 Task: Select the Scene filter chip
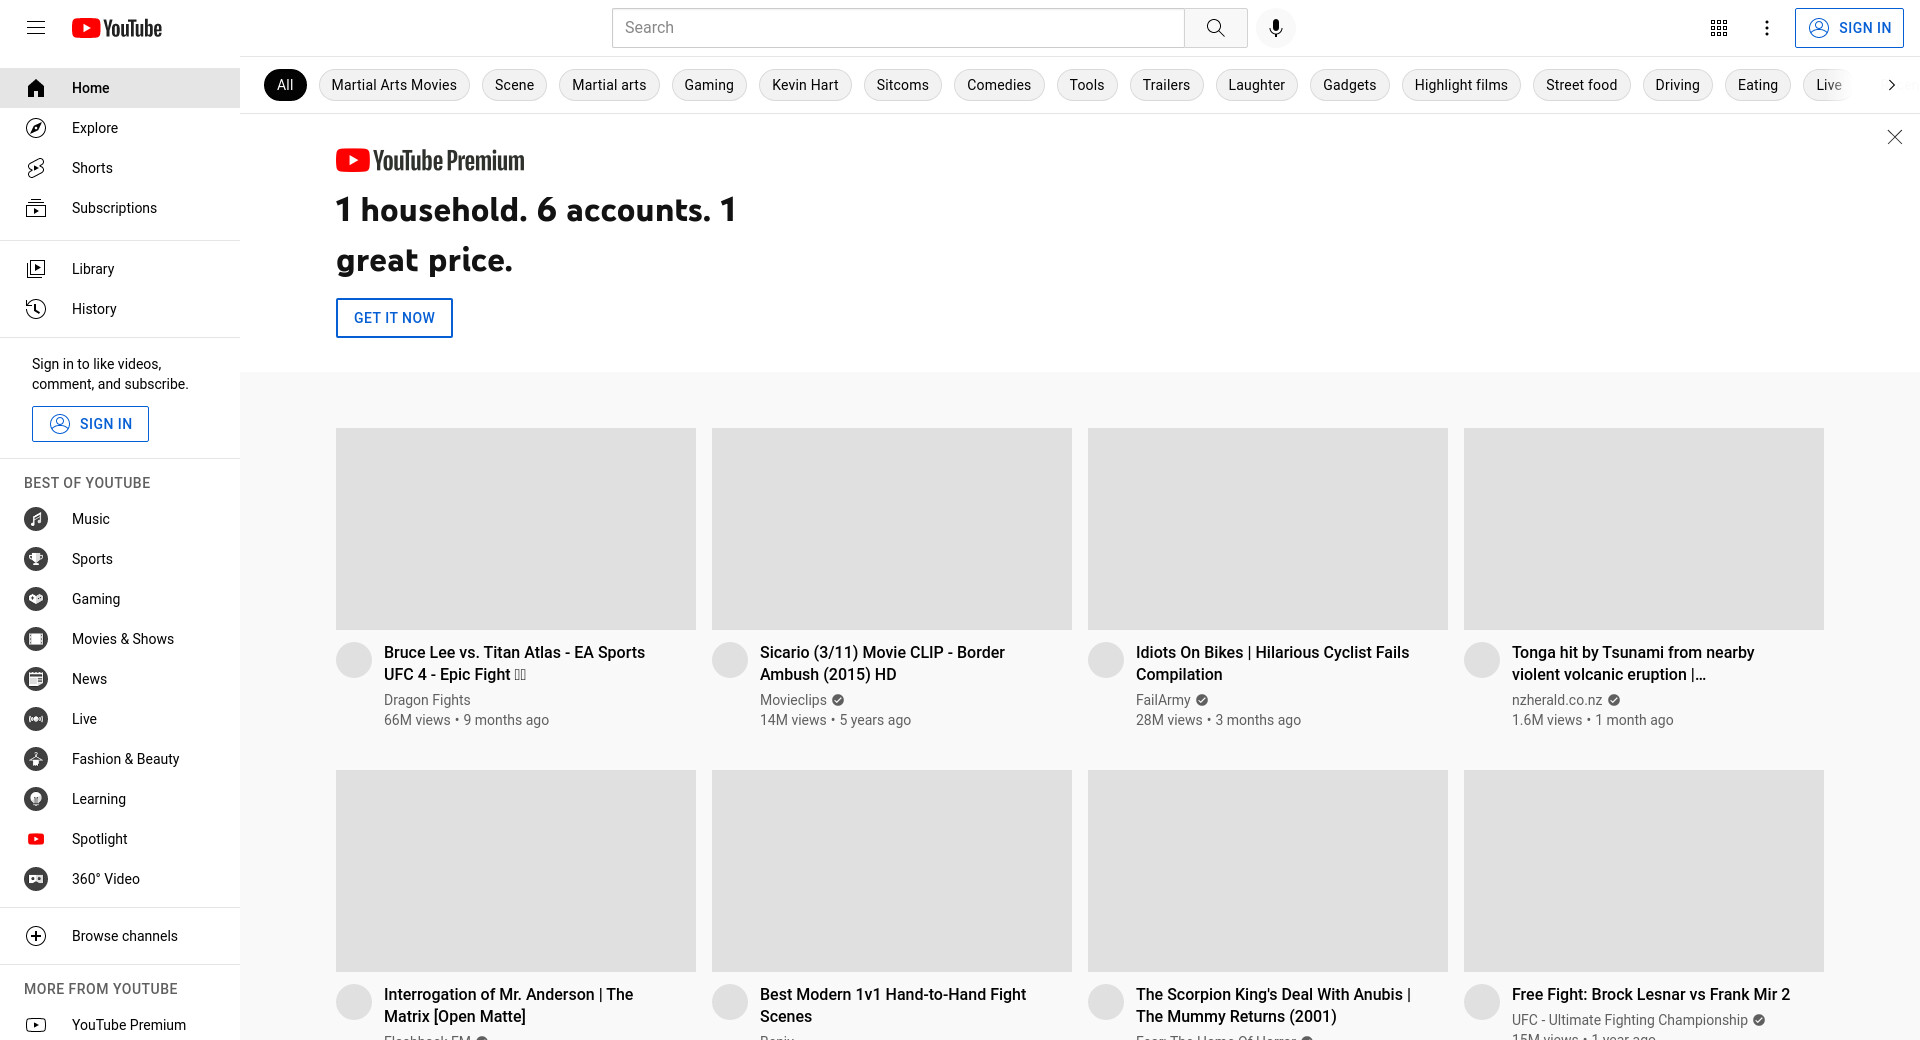pos(514,85)
